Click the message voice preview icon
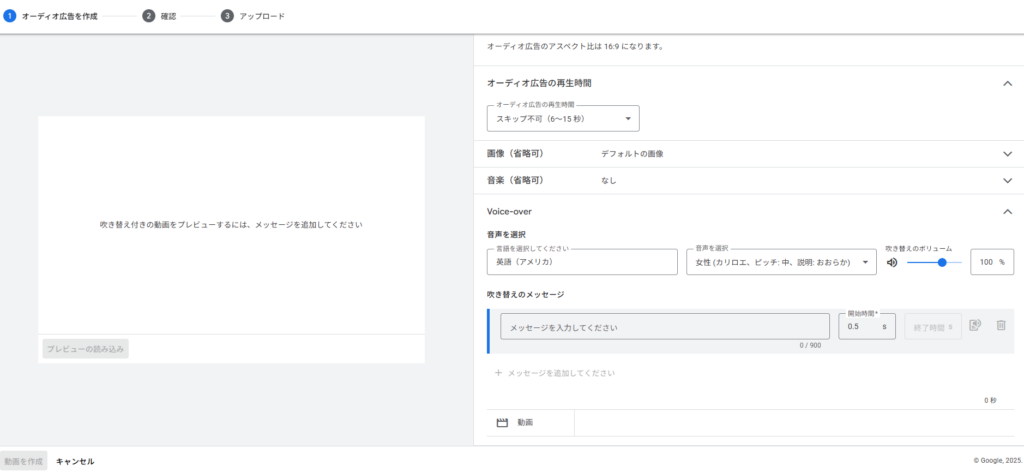1024x472 pixels. pos(976,325)
